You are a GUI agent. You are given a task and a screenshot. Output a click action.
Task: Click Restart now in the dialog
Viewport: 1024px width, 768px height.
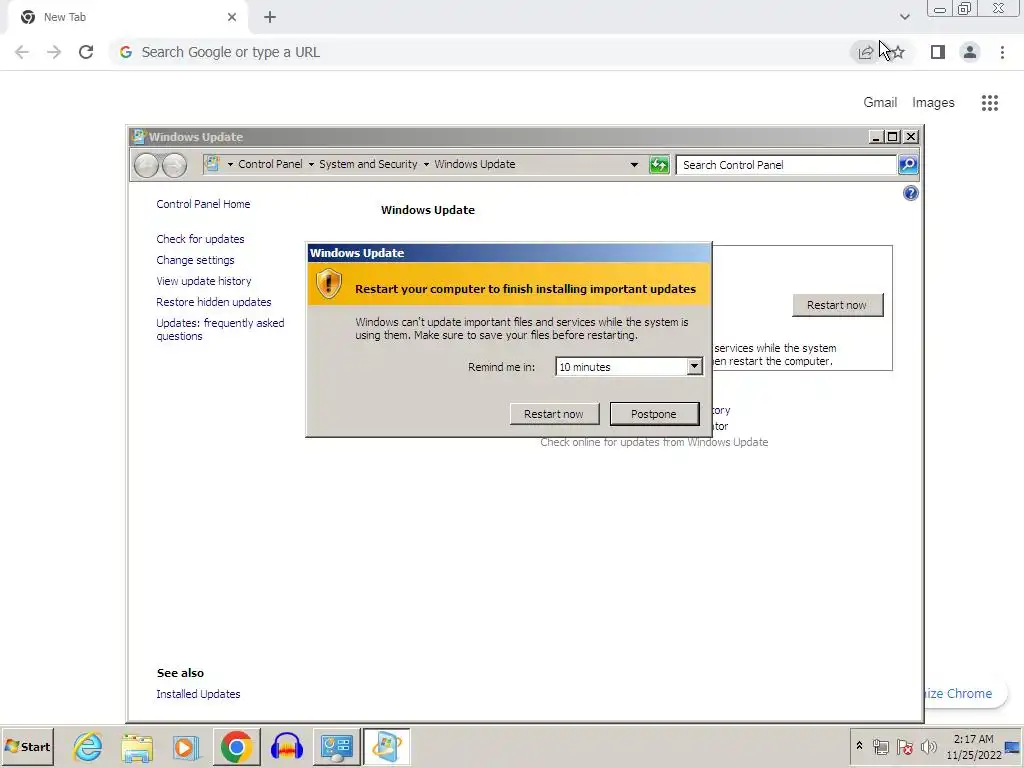pyautogui.click(x=554, y=414)
